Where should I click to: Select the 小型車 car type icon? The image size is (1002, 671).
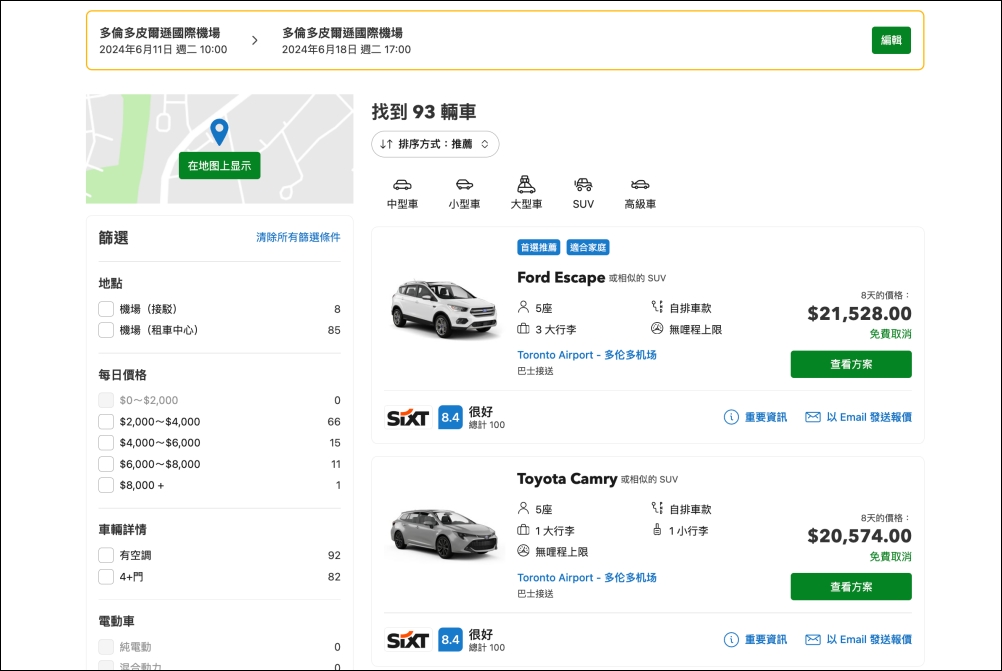click(x=464, y=185)
